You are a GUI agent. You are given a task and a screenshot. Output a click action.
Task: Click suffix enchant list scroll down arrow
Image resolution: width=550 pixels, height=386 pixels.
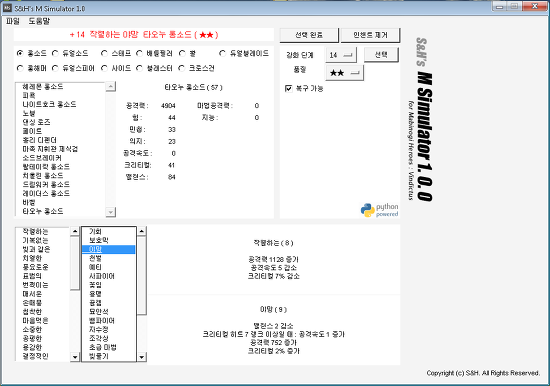[x=141, y=357]
